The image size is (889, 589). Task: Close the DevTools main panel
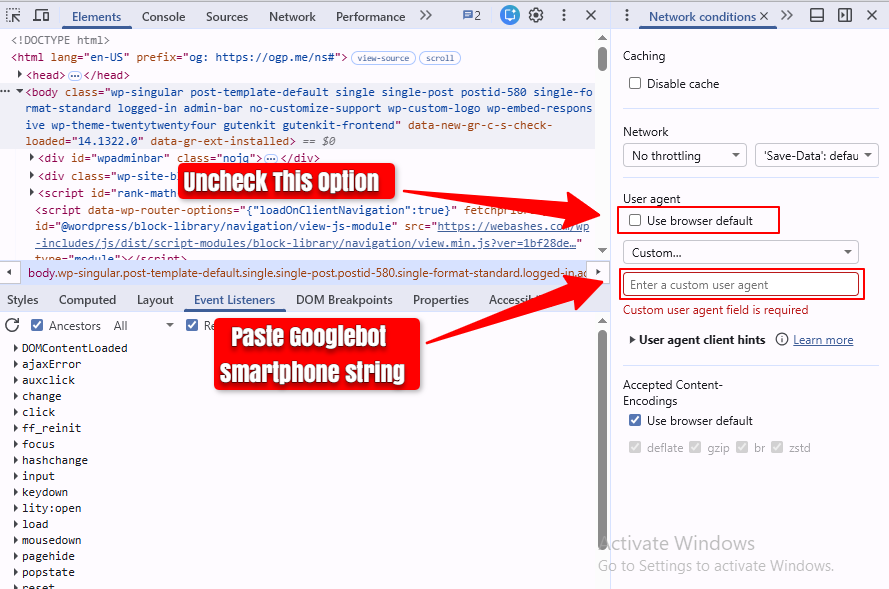(x=591, y=15)
